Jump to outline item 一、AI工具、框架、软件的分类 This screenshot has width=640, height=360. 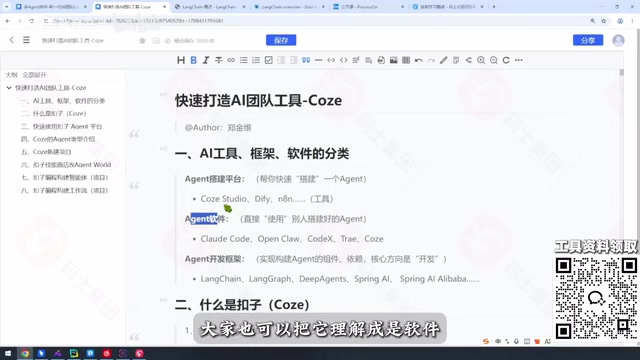coord(63,101)
